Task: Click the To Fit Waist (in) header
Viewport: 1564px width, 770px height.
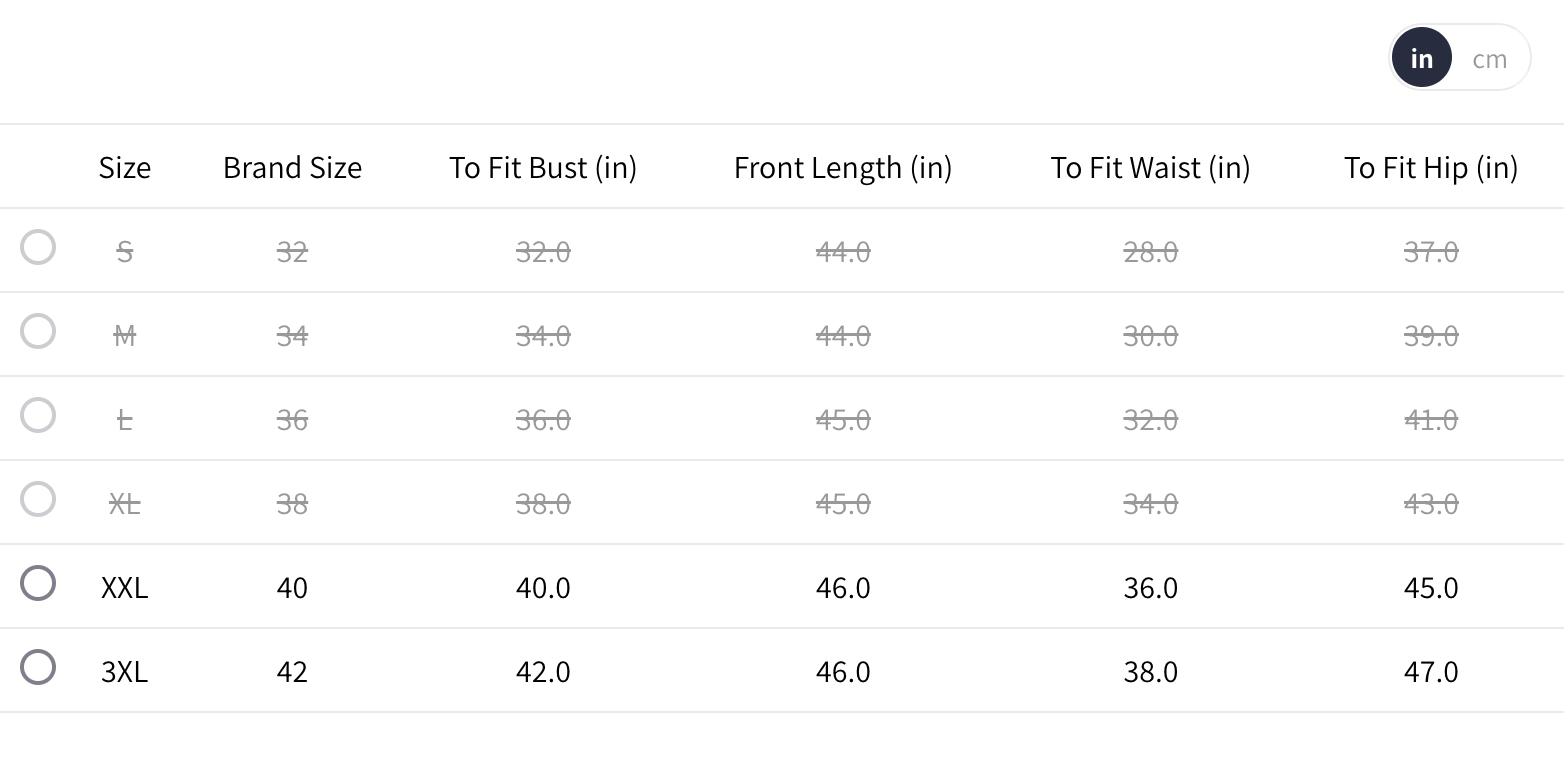Action: (x=1150, y=167)
